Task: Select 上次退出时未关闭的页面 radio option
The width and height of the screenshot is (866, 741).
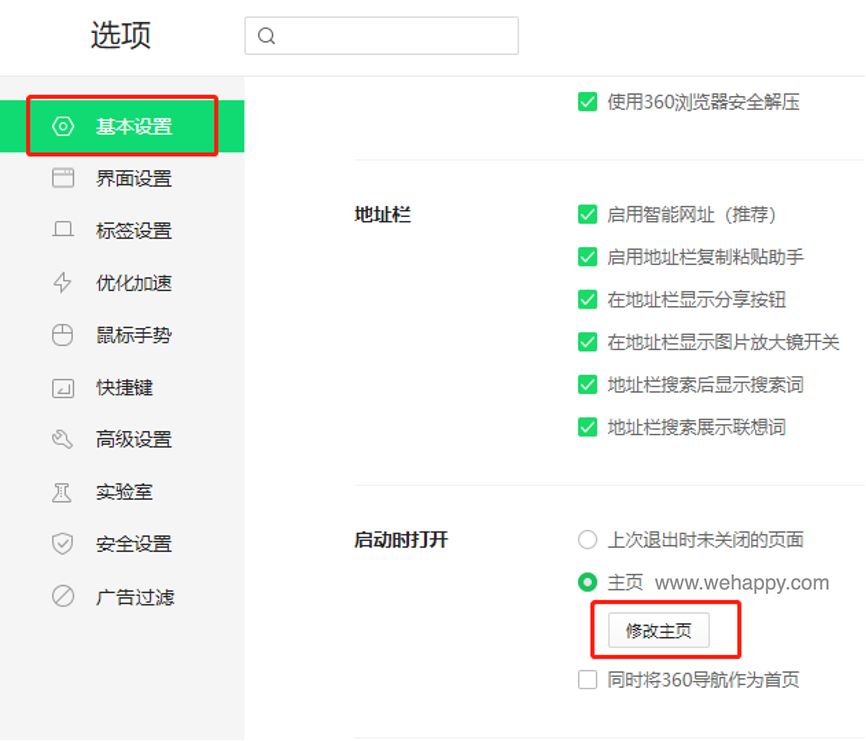Action: point(587,540)
